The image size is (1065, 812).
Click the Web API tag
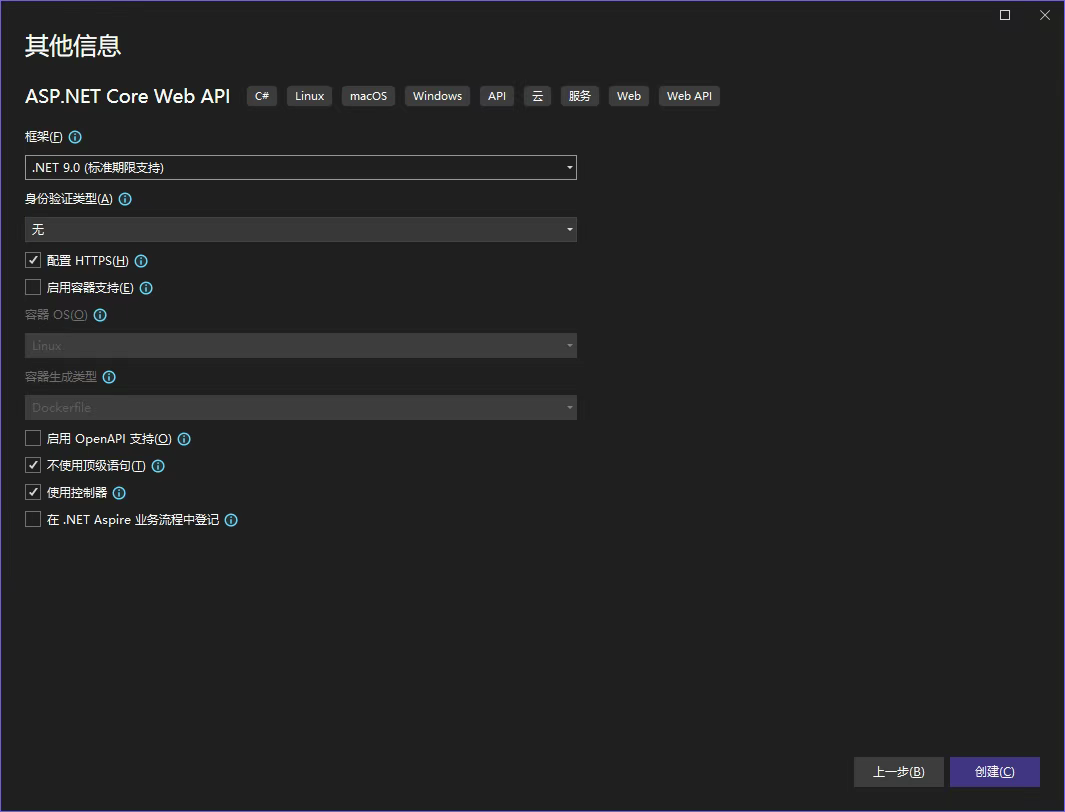point(689,96)
